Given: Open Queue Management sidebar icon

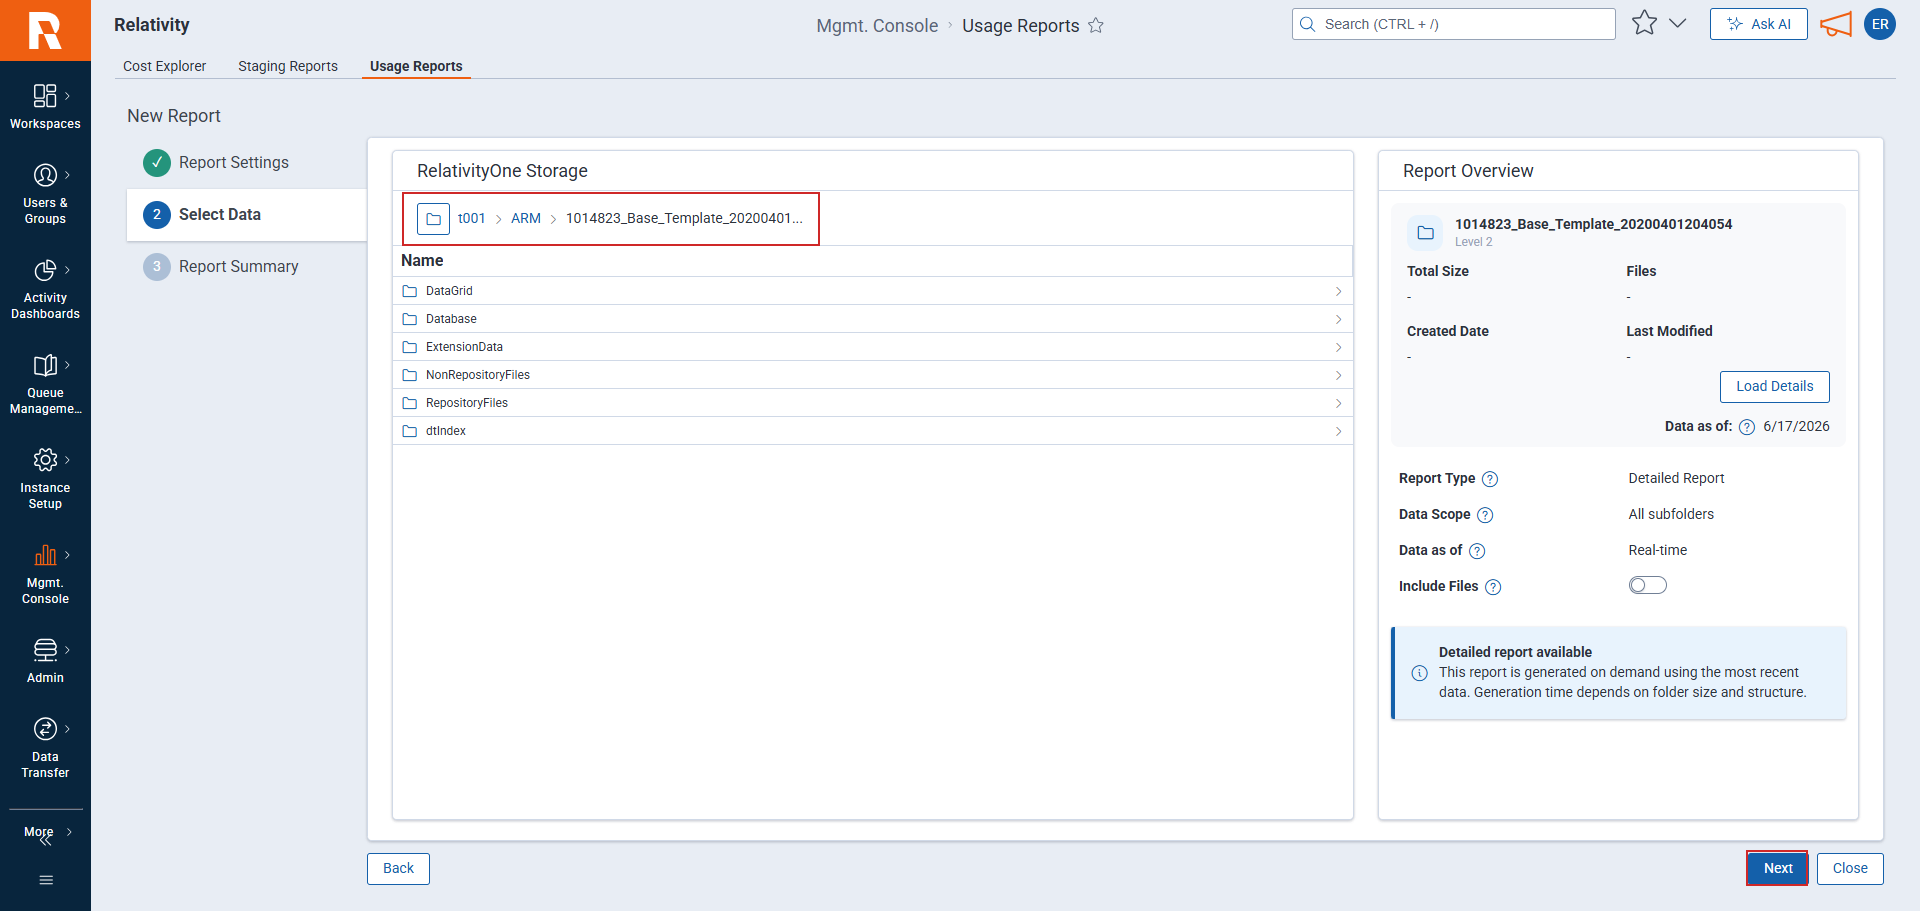Looking at the screenshot, I should tap(45, 365).
